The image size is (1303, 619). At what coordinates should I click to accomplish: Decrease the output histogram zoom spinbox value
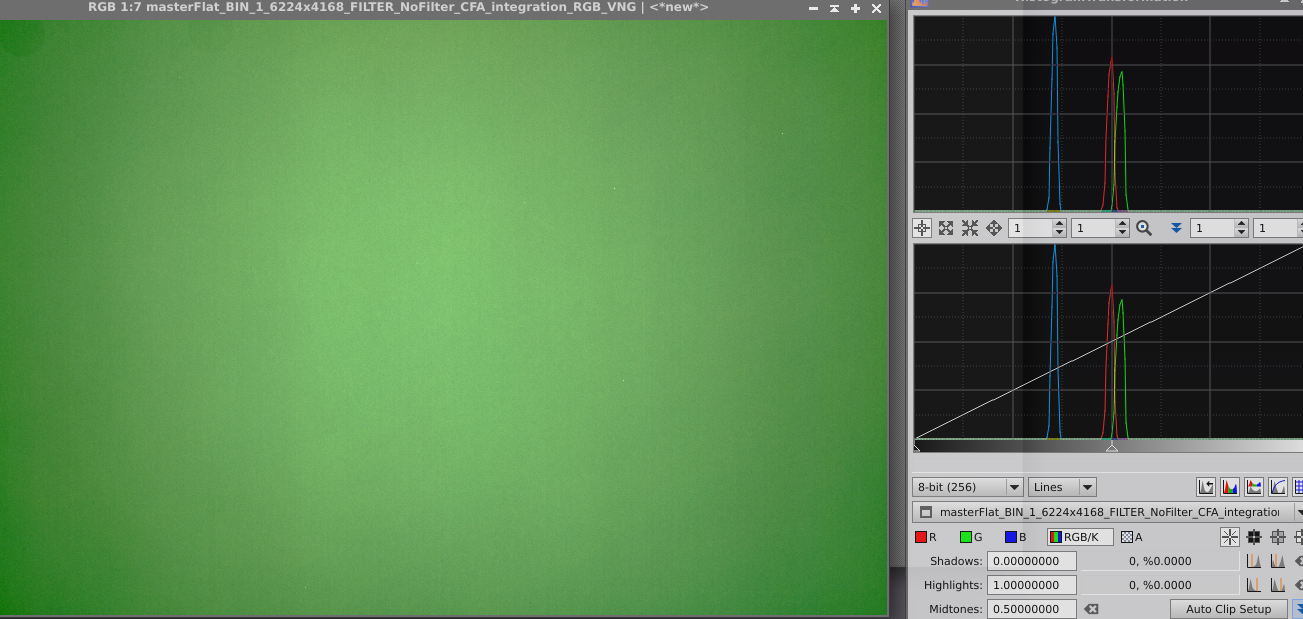(1242, 233)
